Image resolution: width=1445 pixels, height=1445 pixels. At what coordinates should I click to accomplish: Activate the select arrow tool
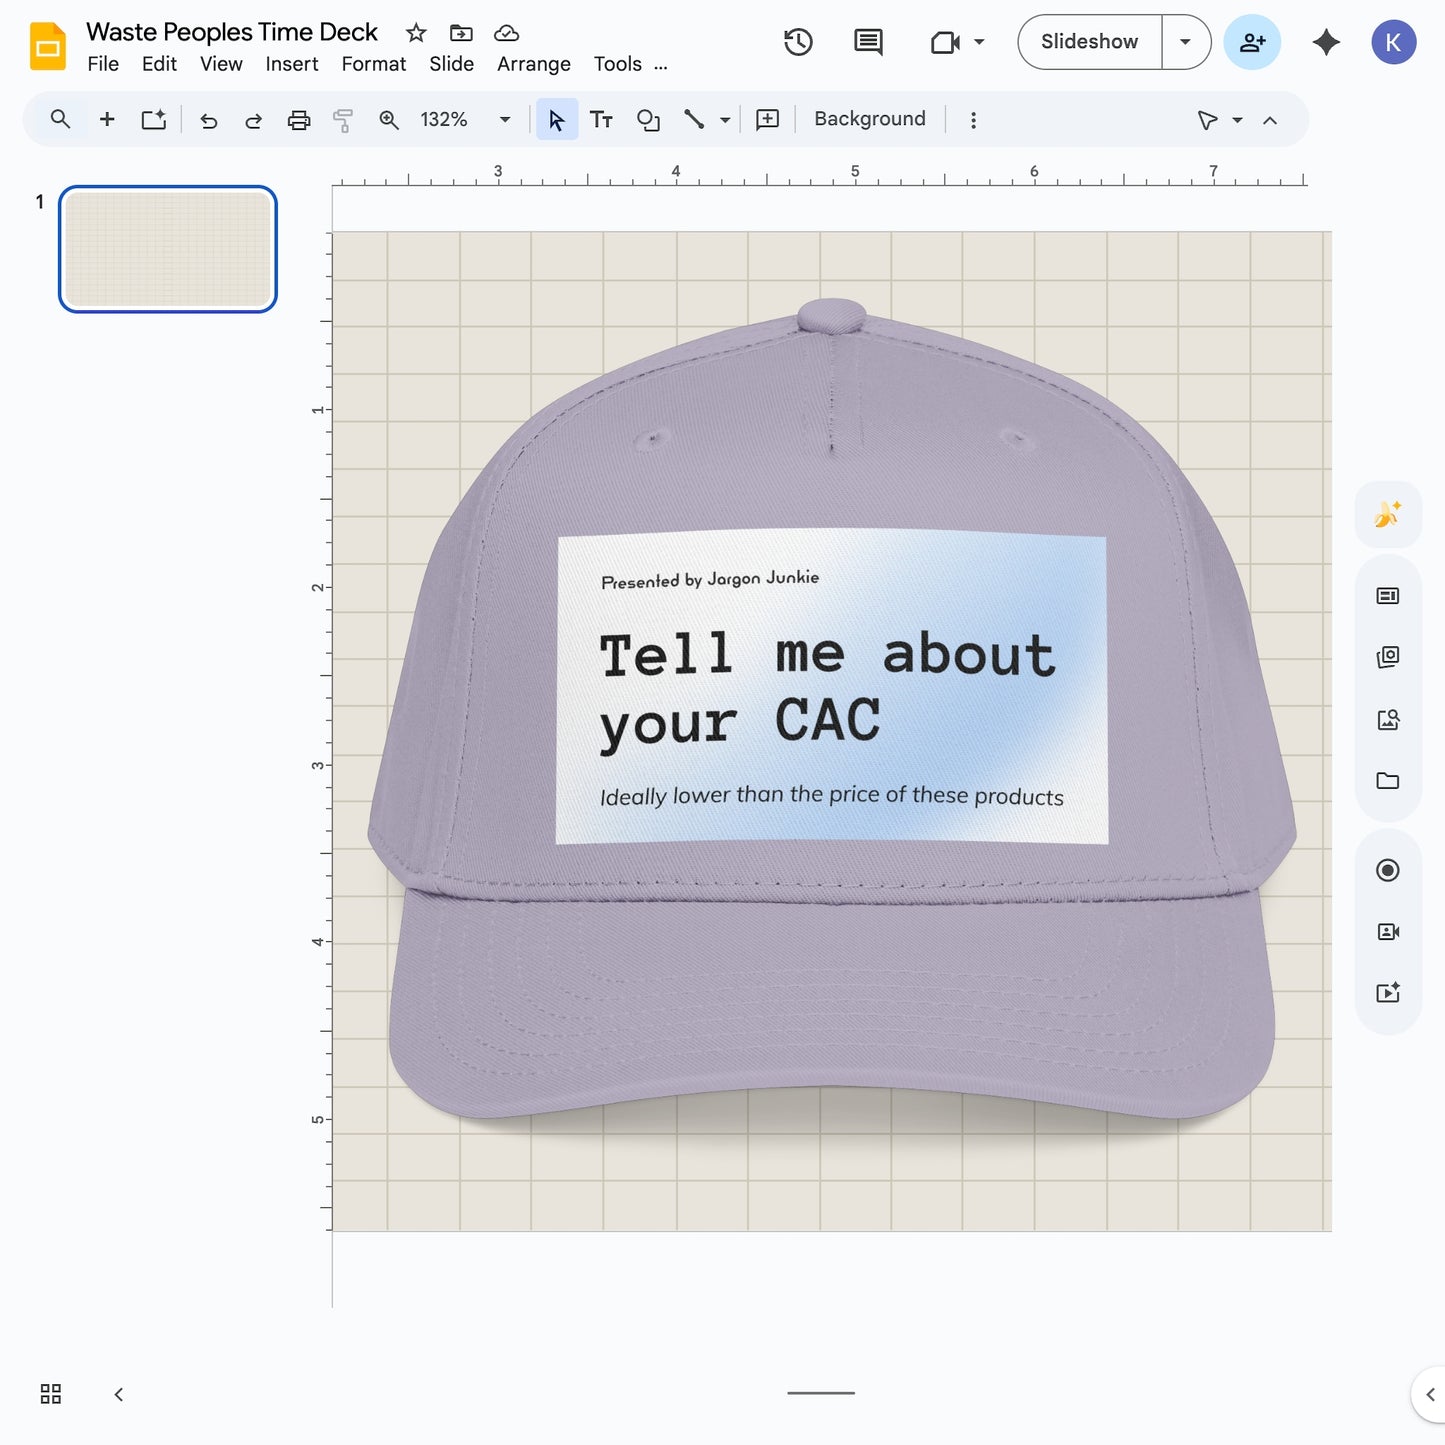click(x=557, y=119)
